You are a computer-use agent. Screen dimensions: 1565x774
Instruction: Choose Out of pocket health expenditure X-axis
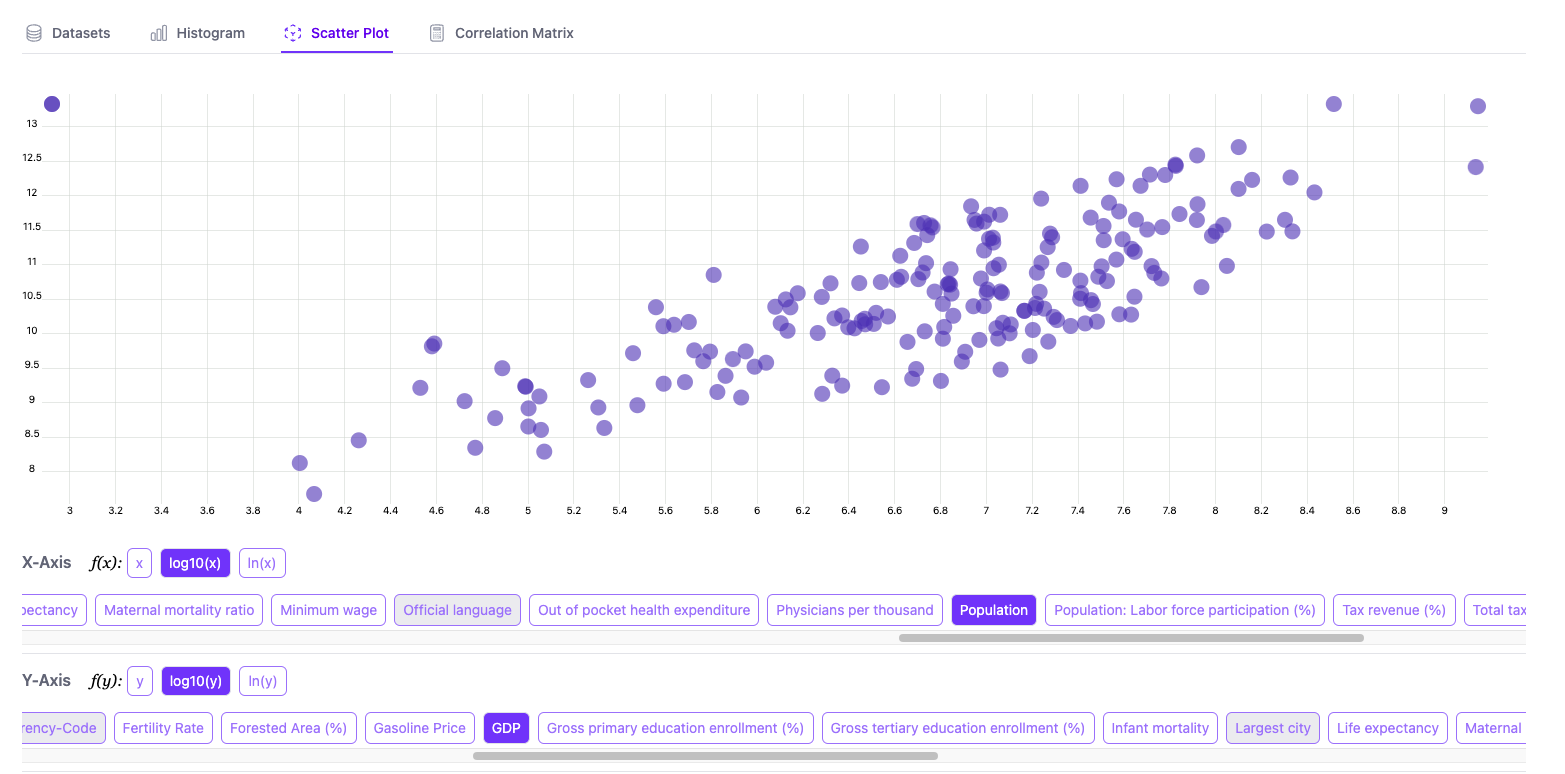[644, 610]
